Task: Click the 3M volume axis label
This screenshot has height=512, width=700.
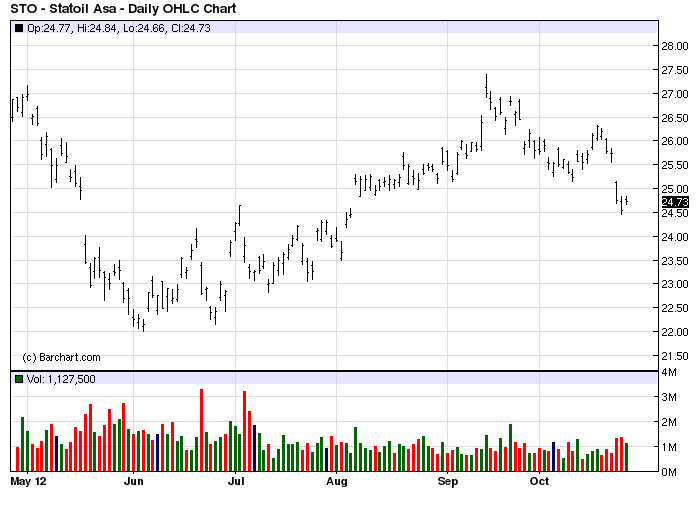Action: [669, 397]
